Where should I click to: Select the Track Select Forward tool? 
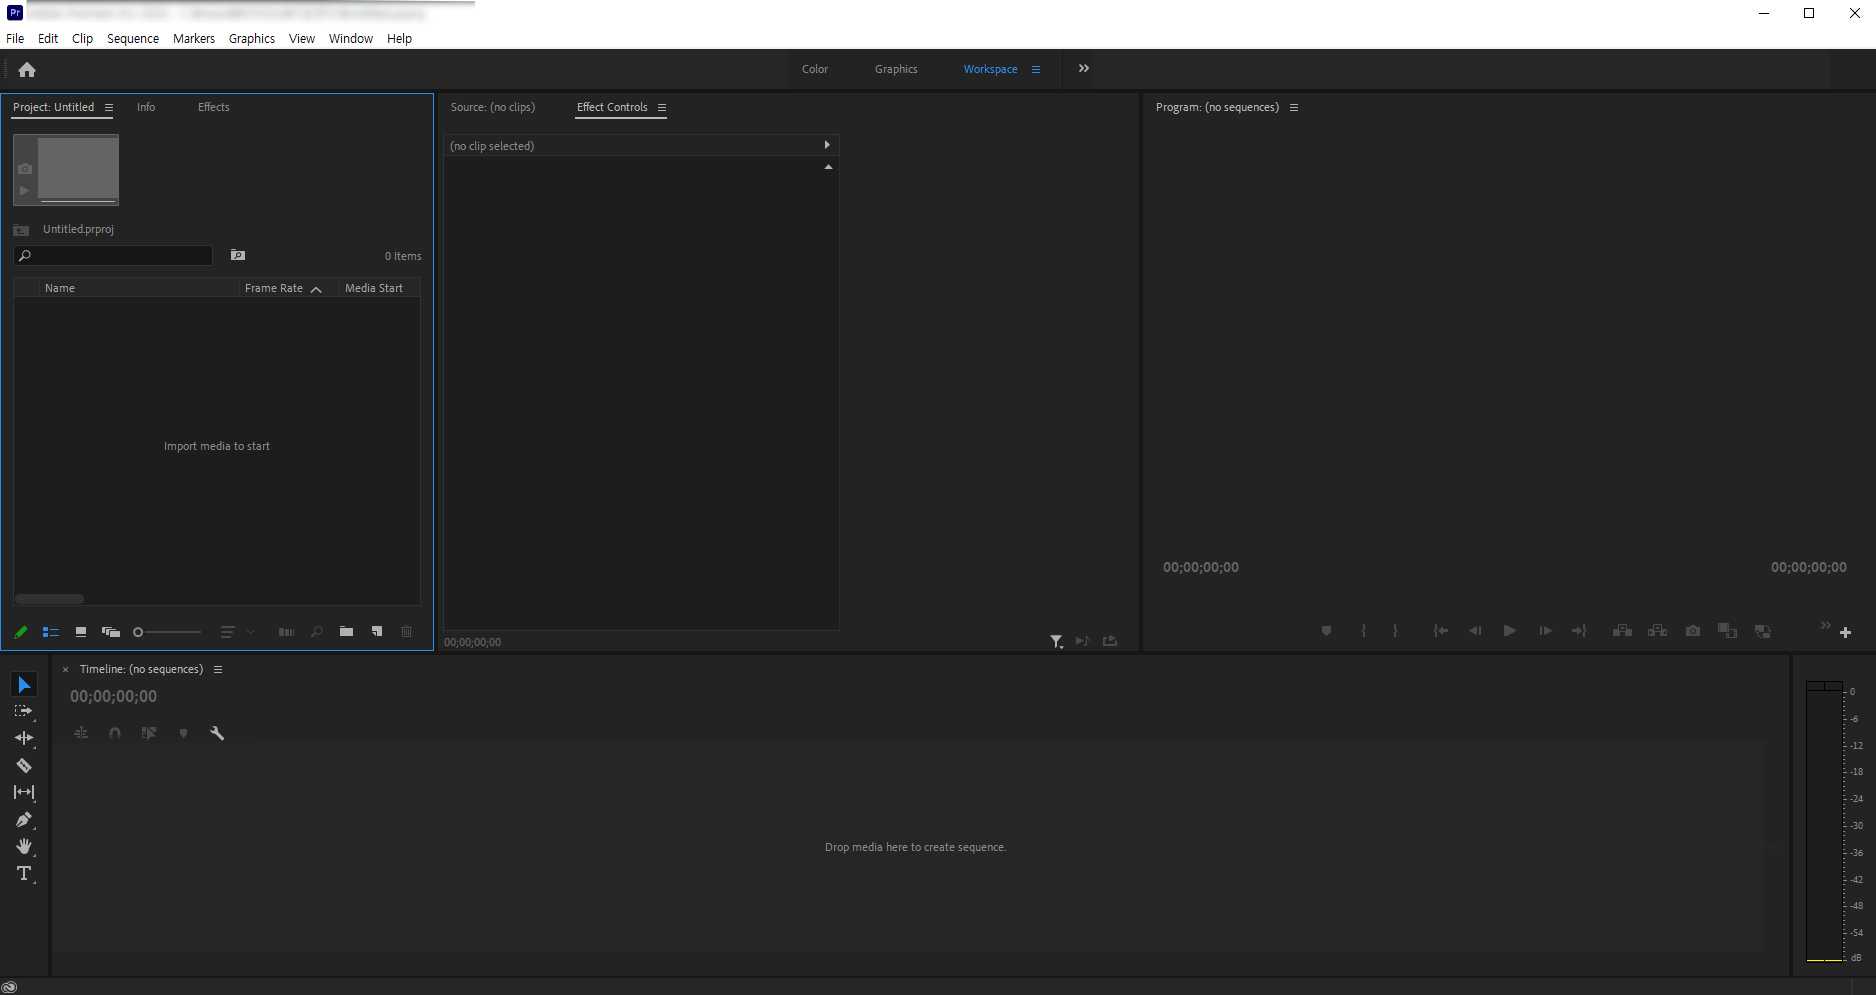23,711
